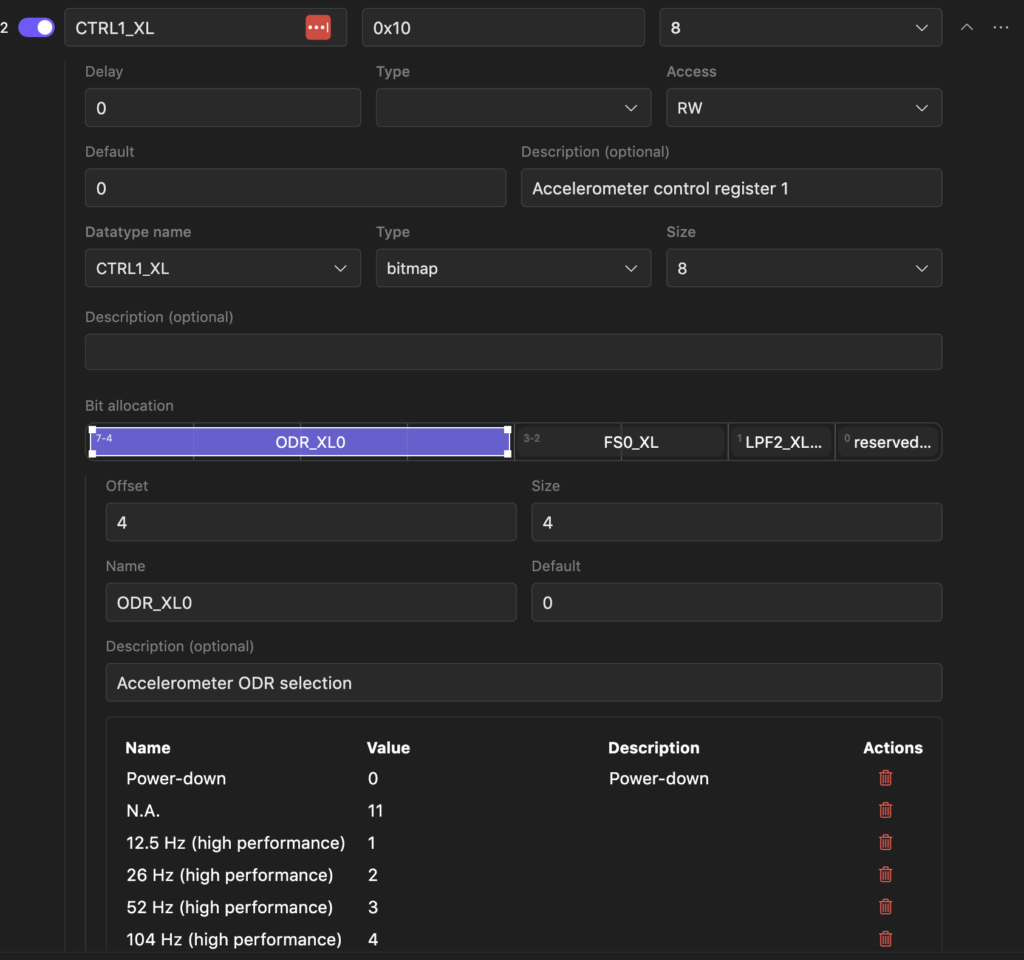Viewport: 1024px width, 960px height.
Task: Collapse the CTRL1_XL register panel
Action: 966,28
